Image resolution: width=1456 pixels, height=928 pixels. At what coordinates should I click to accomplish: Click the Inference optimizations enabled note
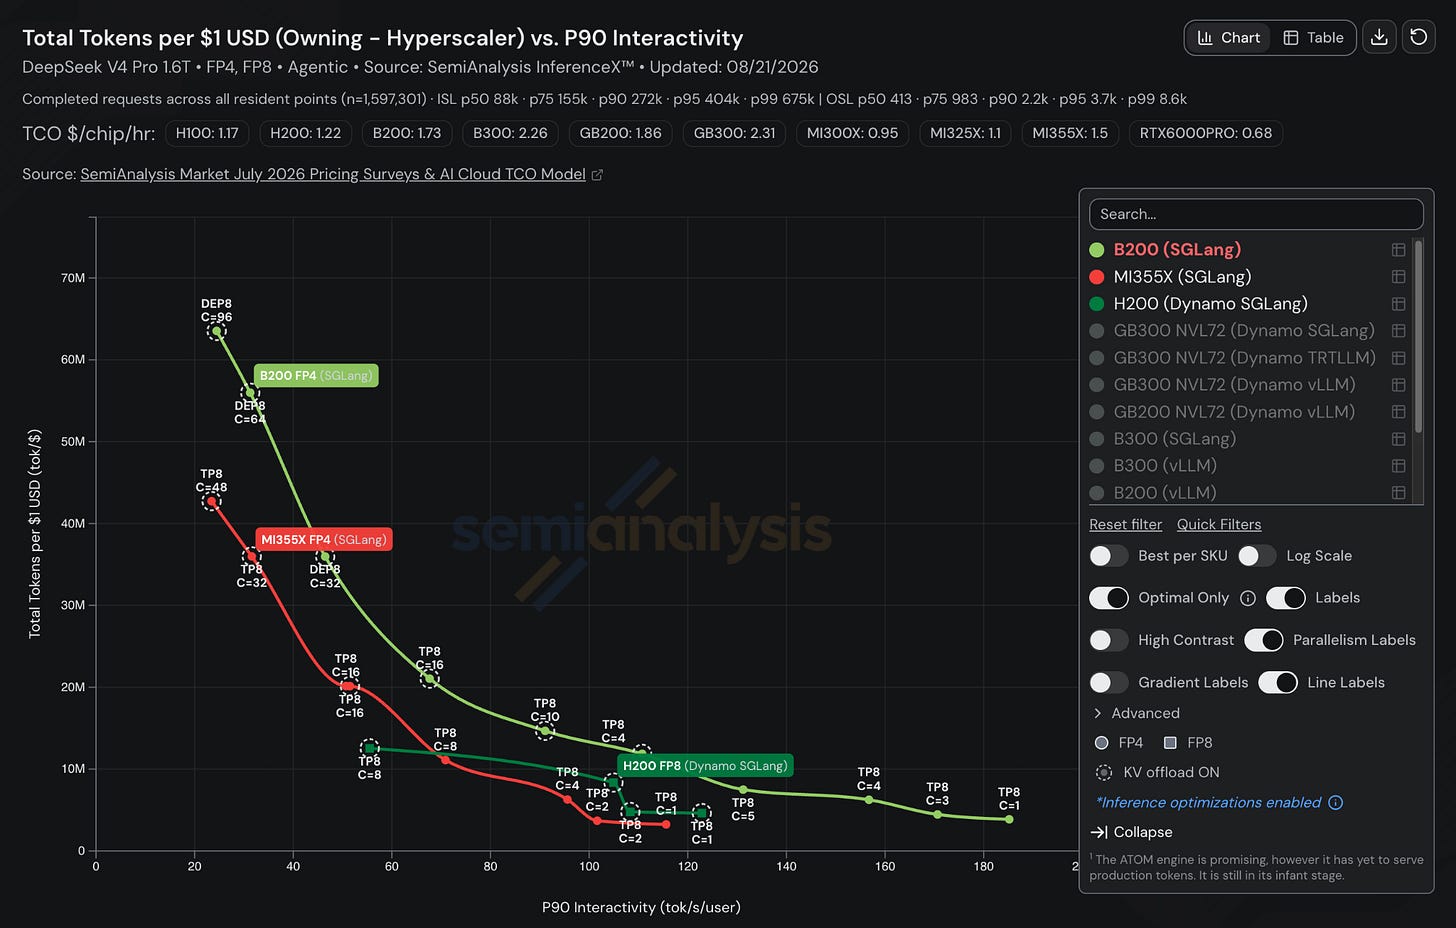(1209, 803)
